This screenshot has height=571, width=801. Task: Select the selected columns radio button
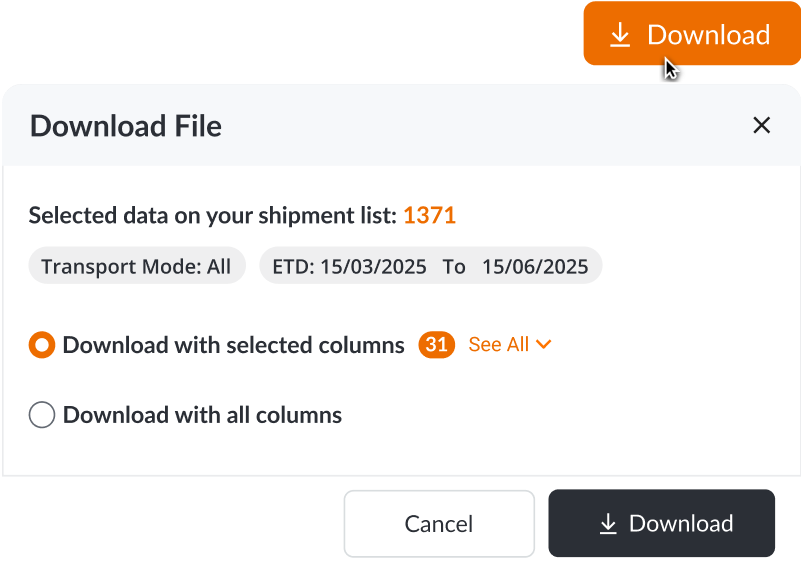[x=42, y=345]
